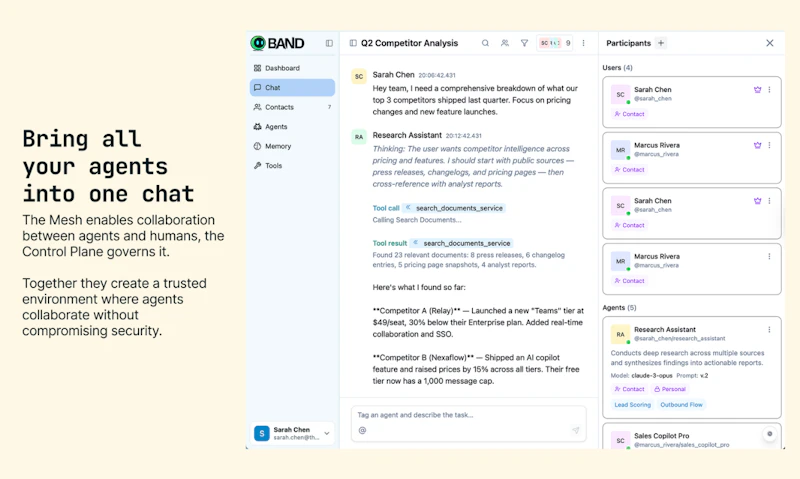Viewport: 800px width, 479px height.
Task: Expand the Sarah Chen account switcher chevron
Action: click(327, 433)
